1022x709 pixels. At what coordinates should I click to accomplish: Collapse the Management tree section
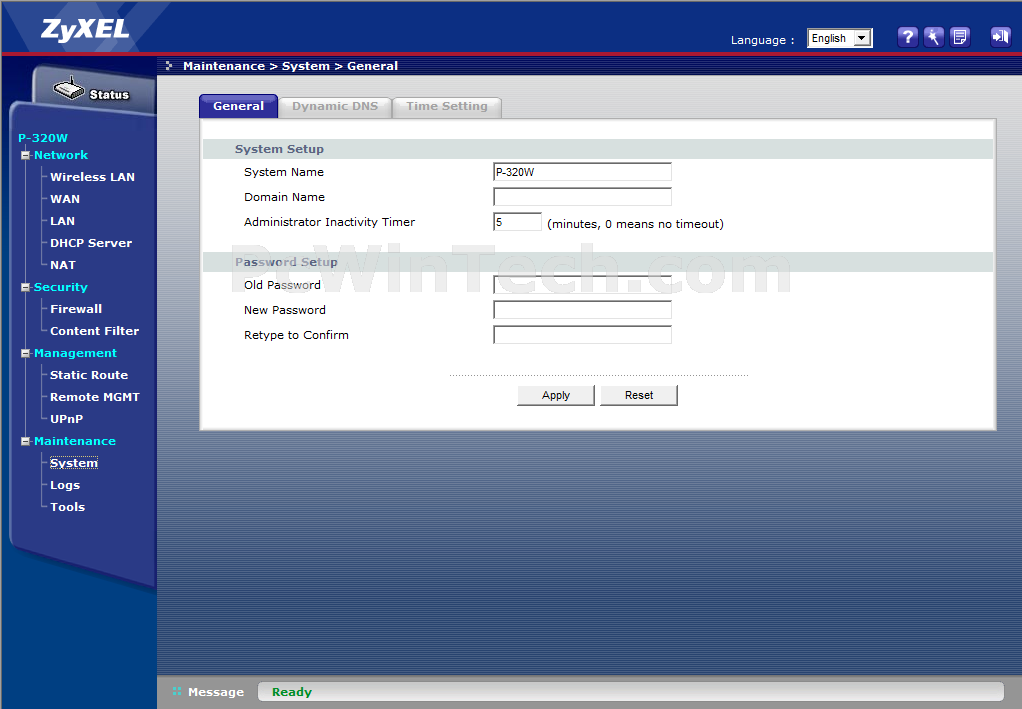[x=25, y=353]
